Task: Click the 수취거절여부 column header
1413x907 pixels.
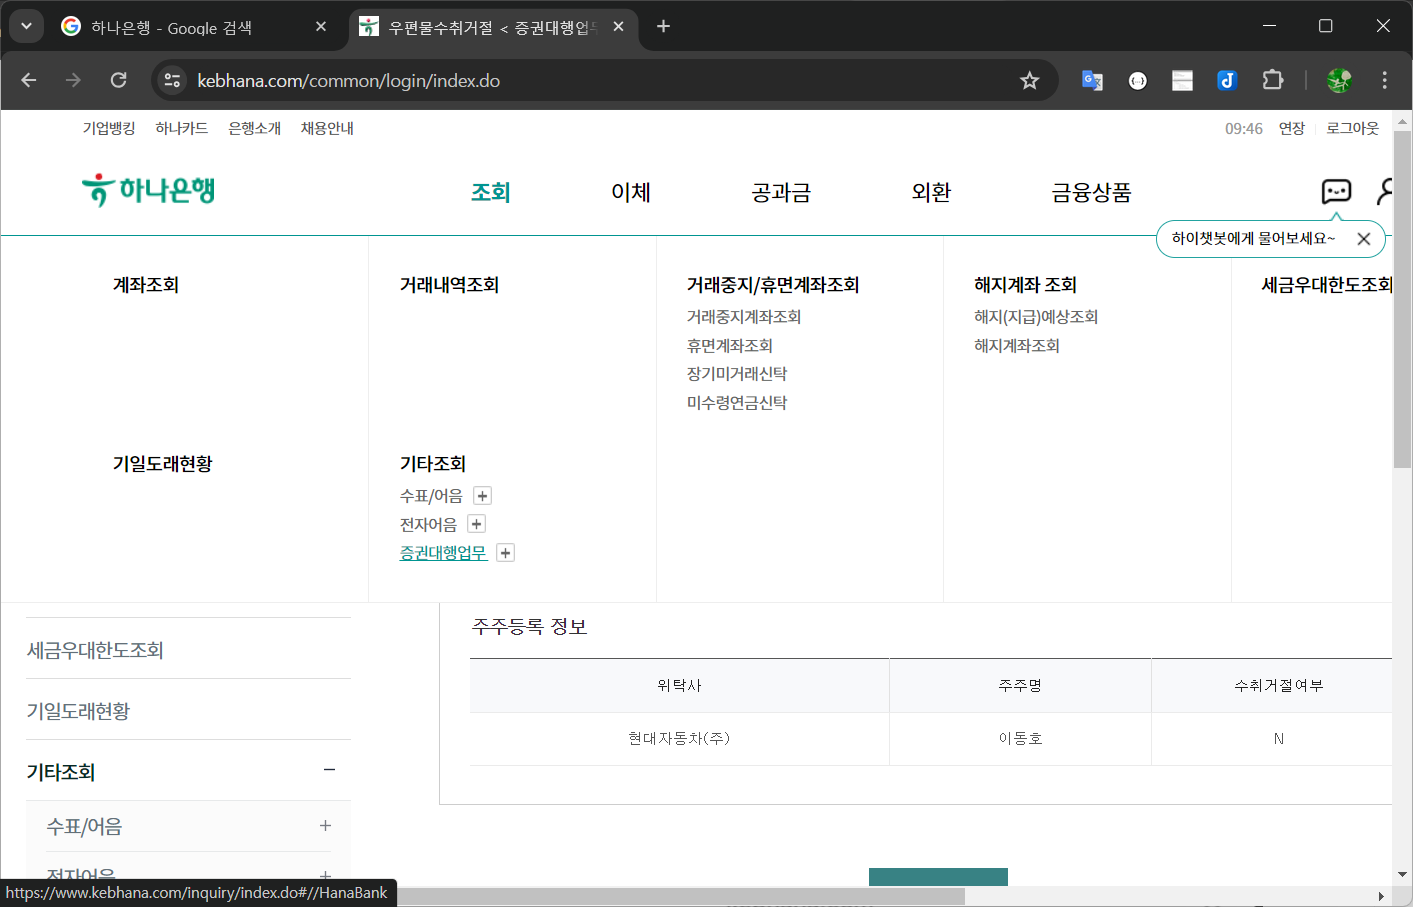Action: [x=1278, y=686]
